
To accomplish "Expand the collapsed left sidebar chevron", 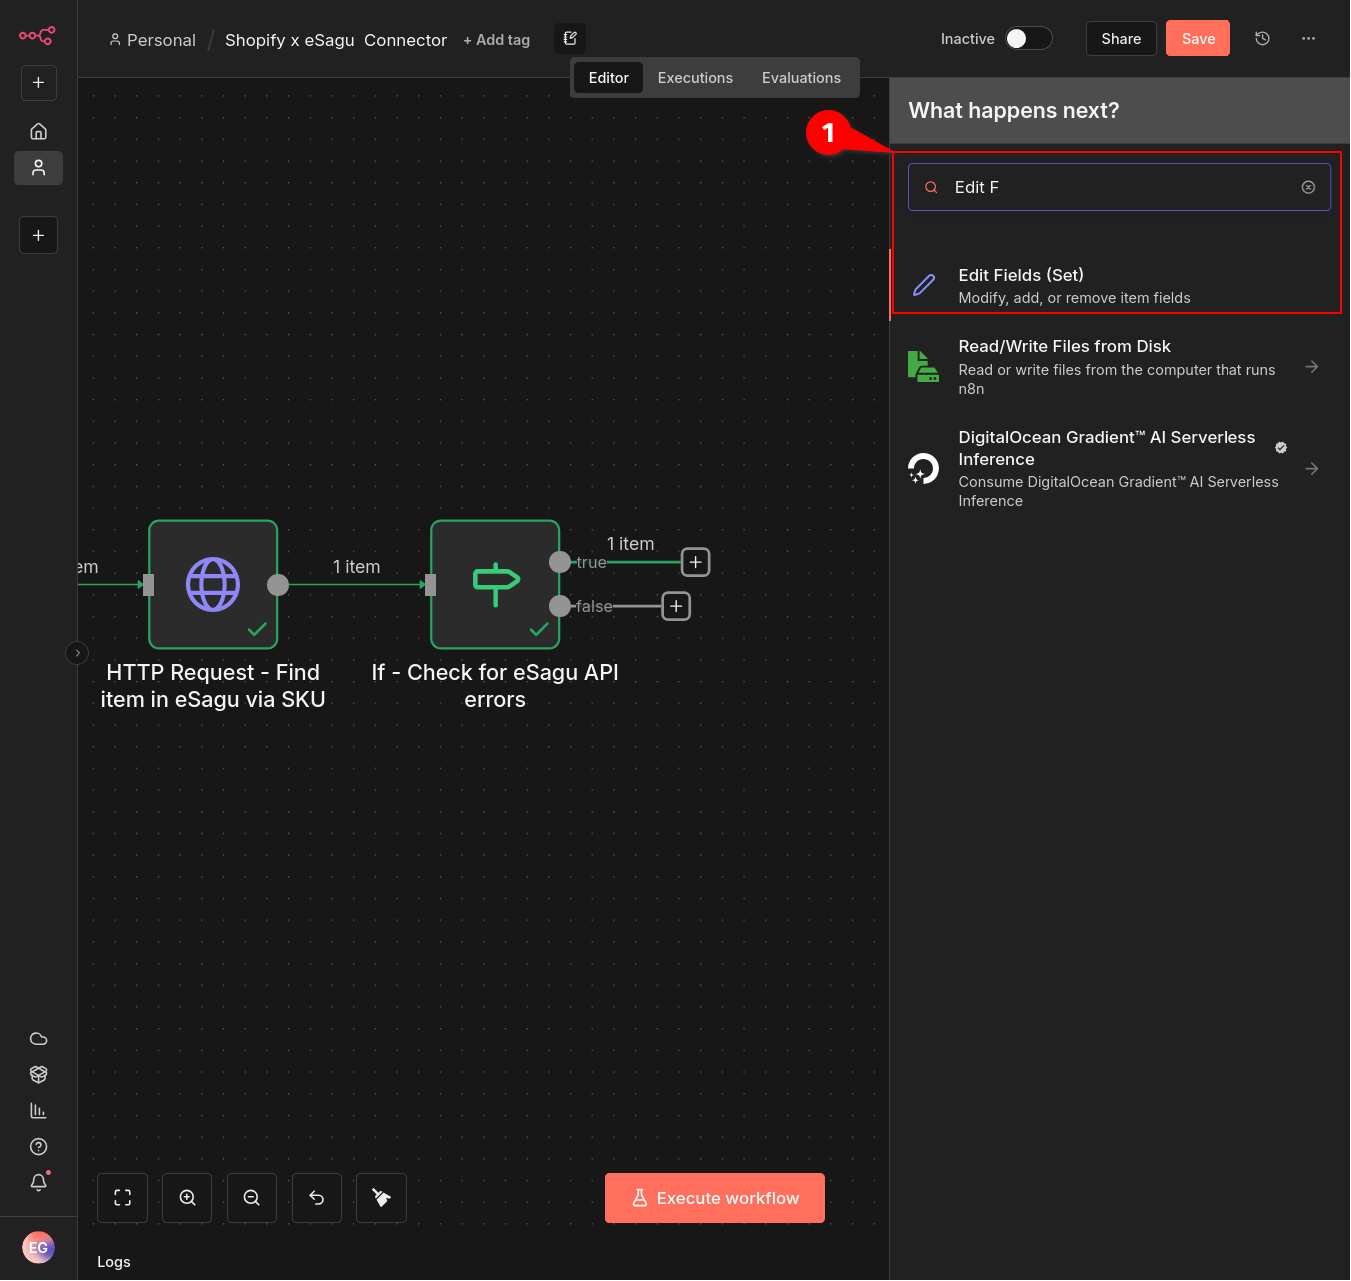I will pyautogui.click(x=77, y=653).
